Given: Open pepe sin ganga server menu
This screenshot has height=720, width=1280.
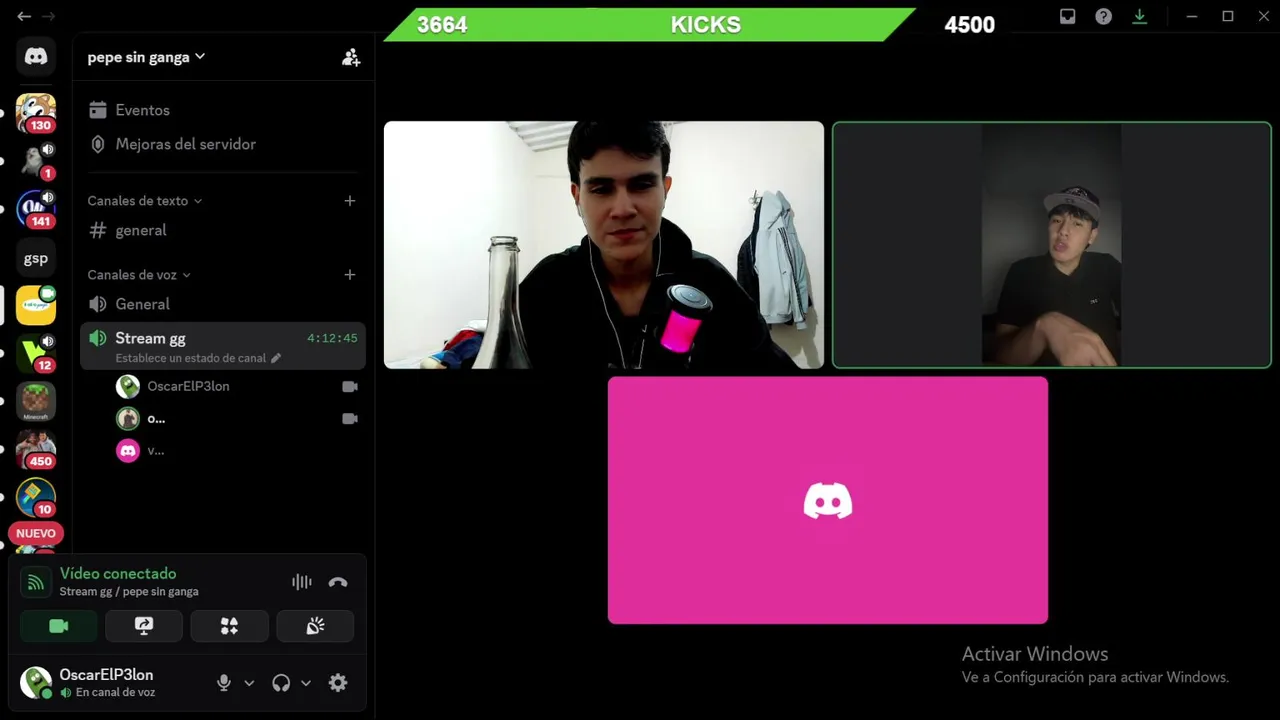Looking at the screenshot, I should tap(146, 57).
